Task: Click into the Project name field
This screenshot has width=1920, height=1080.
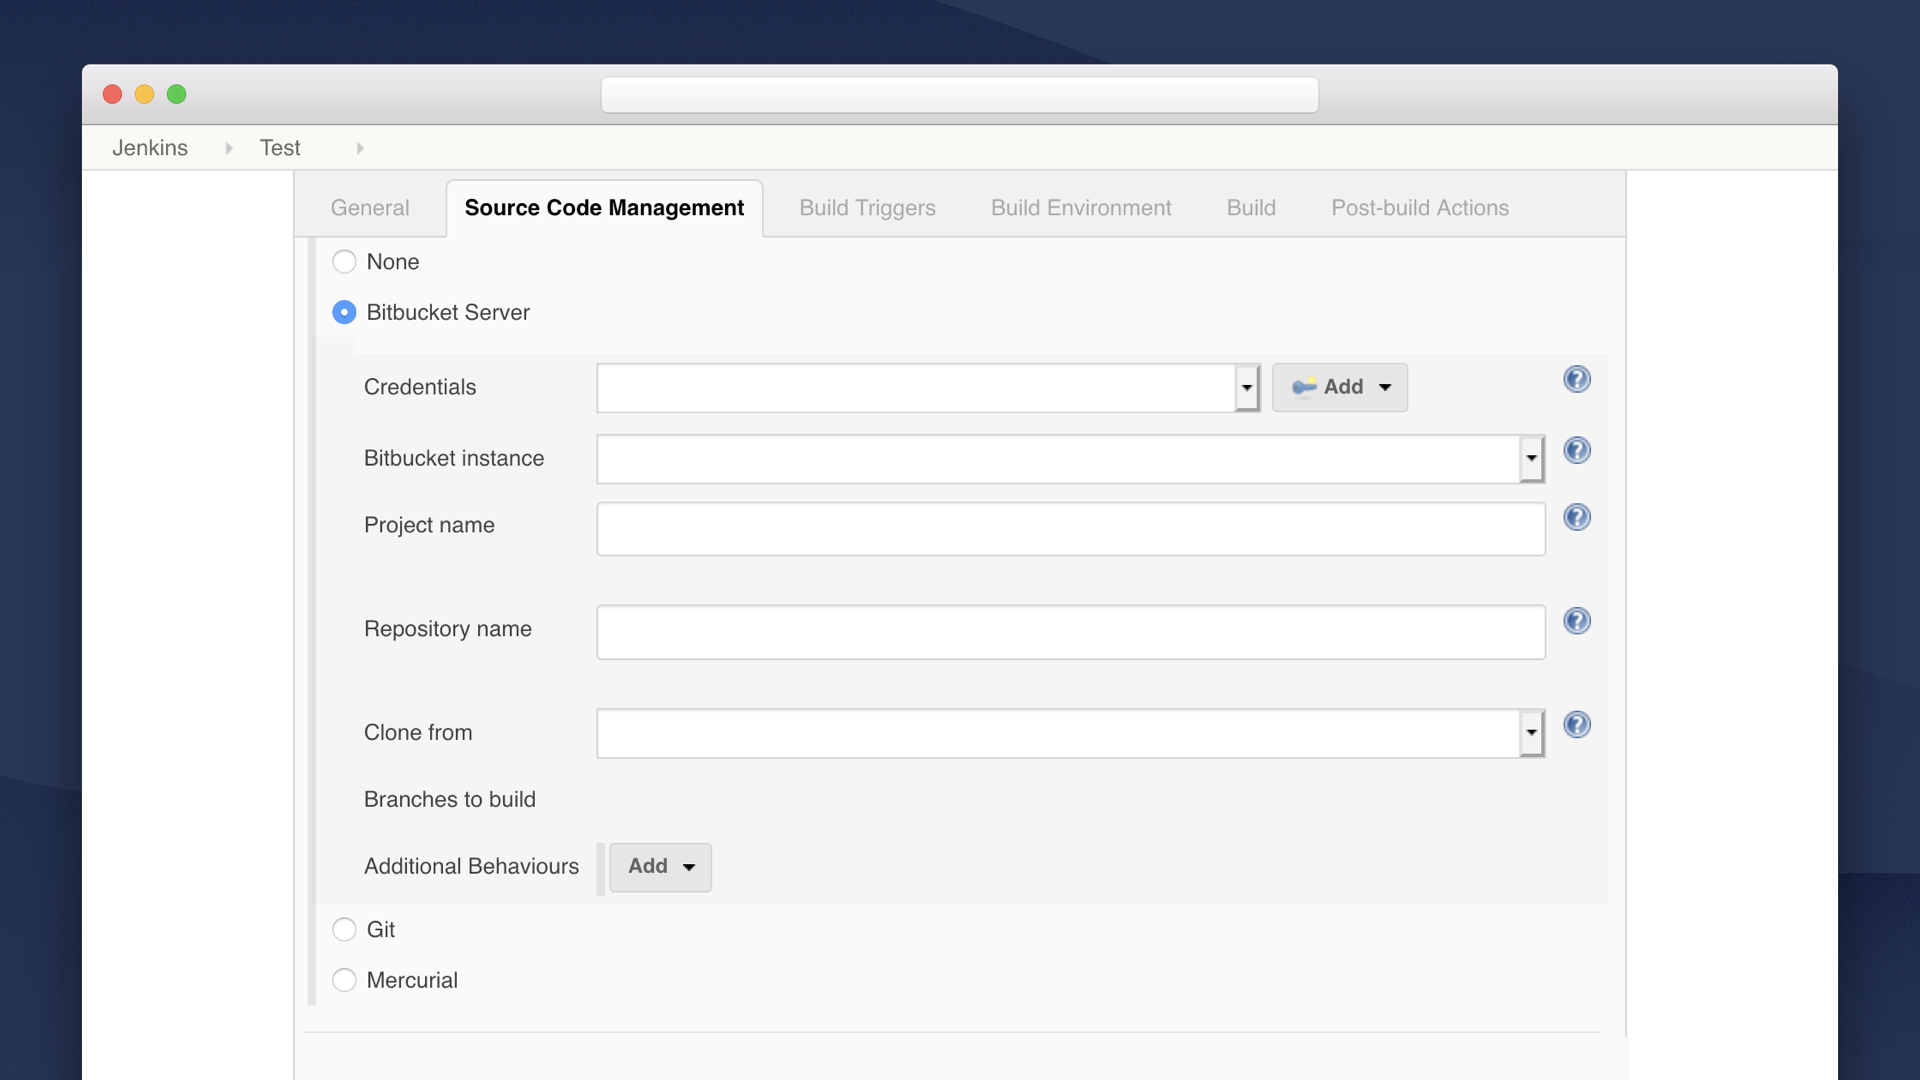Action: pyautogui.click(x=1070, y=529)
